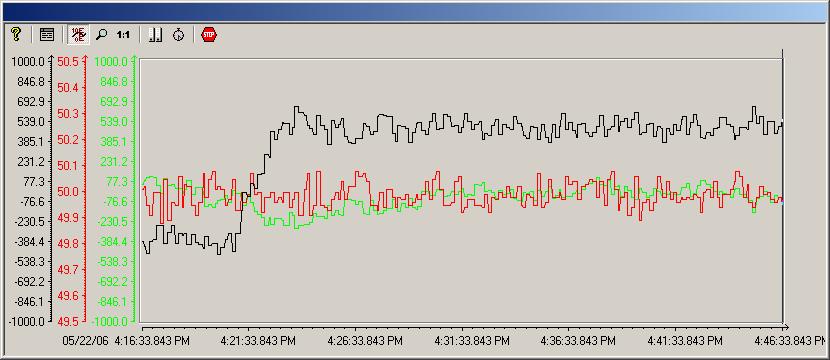Click the red axis value 49.8
The width and height of the screenshot is (830, 360).
tap(68, 244)
